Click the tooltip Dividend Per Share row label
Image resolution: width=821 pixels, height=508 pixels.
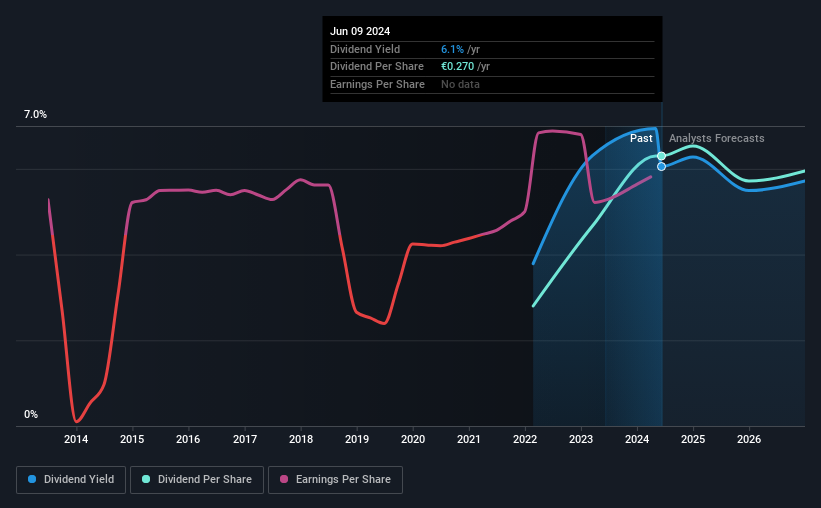376,67
